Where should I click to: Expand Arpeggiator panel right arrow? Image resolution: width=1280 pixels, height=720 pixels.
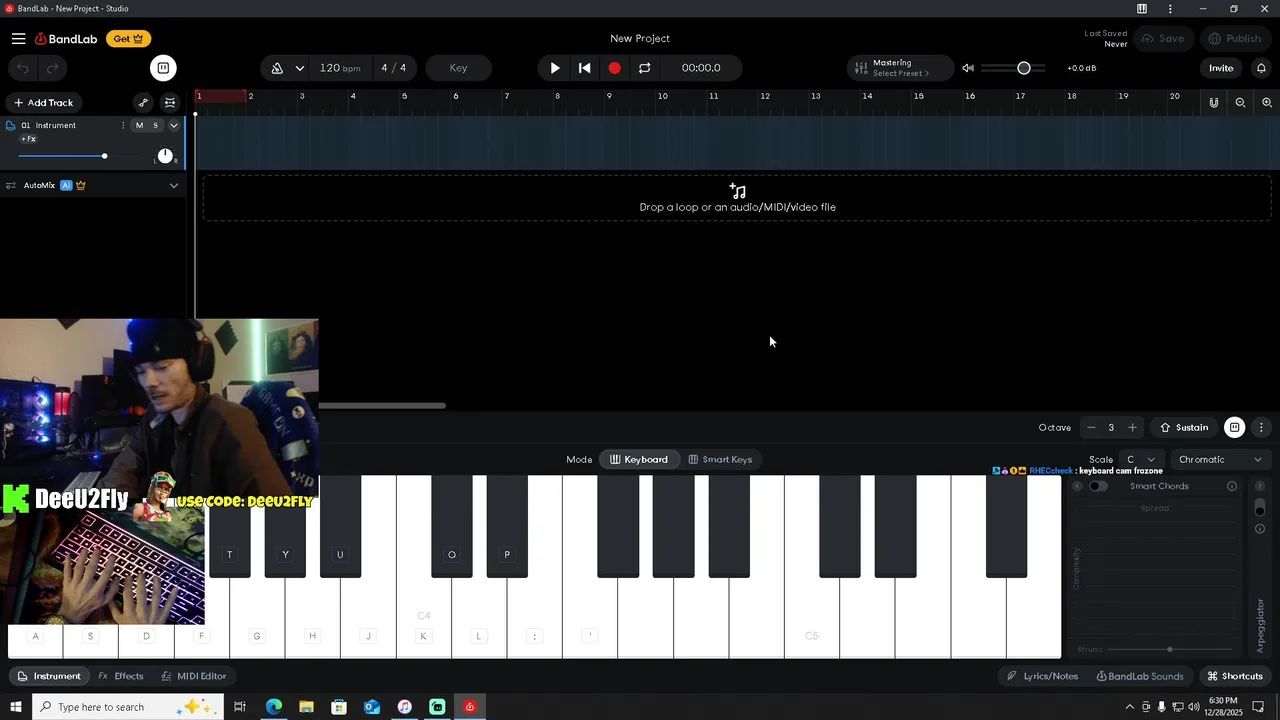[x=1260, y=487]
